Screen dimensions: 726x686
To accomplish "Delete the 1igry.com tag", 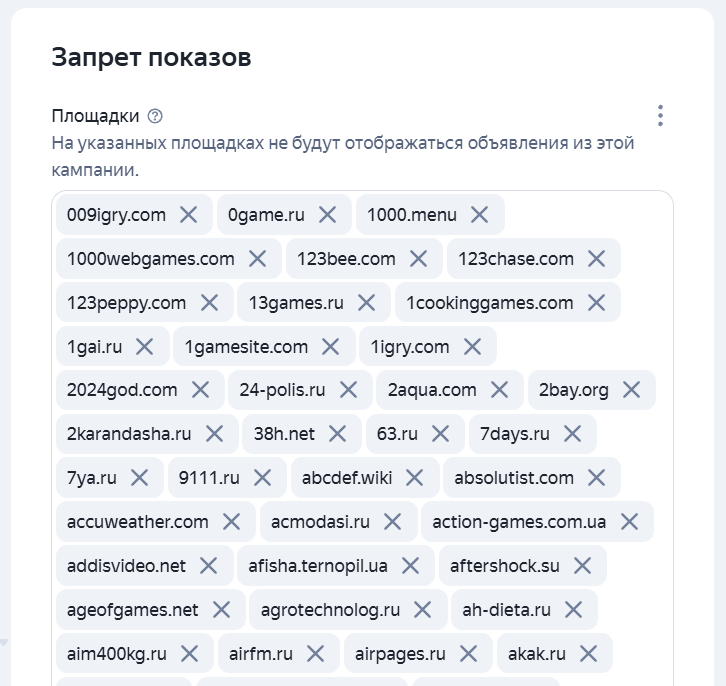I will [x=472, y=347].
